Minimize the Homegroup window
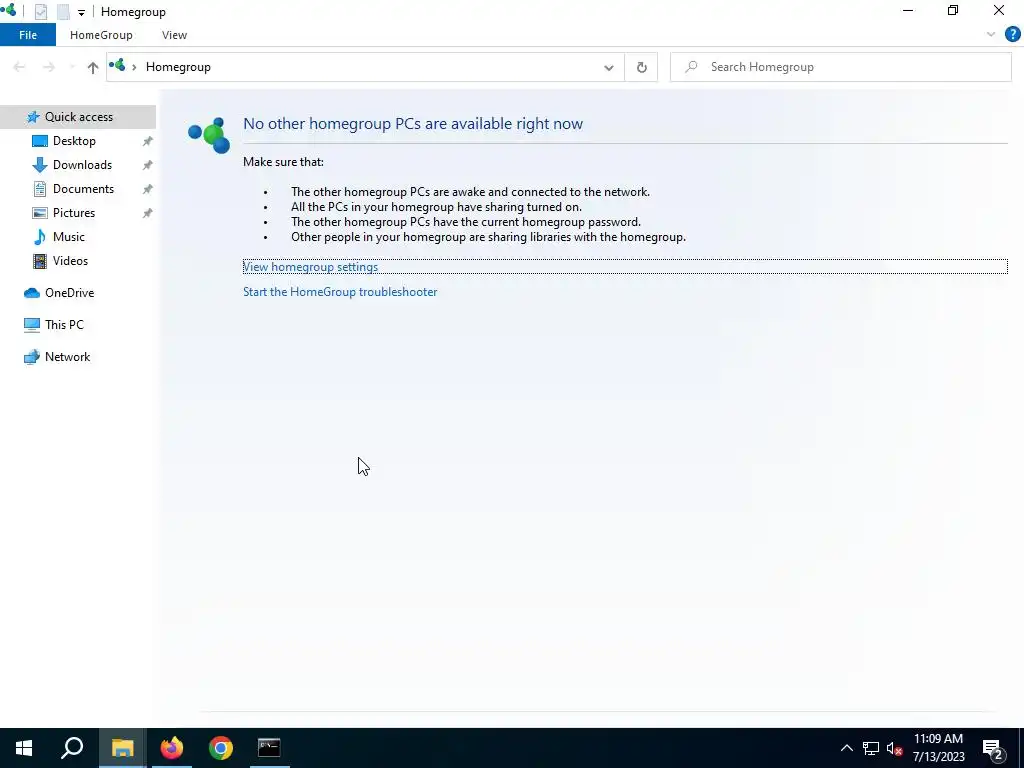1024x768 pixels. point(908,10)
